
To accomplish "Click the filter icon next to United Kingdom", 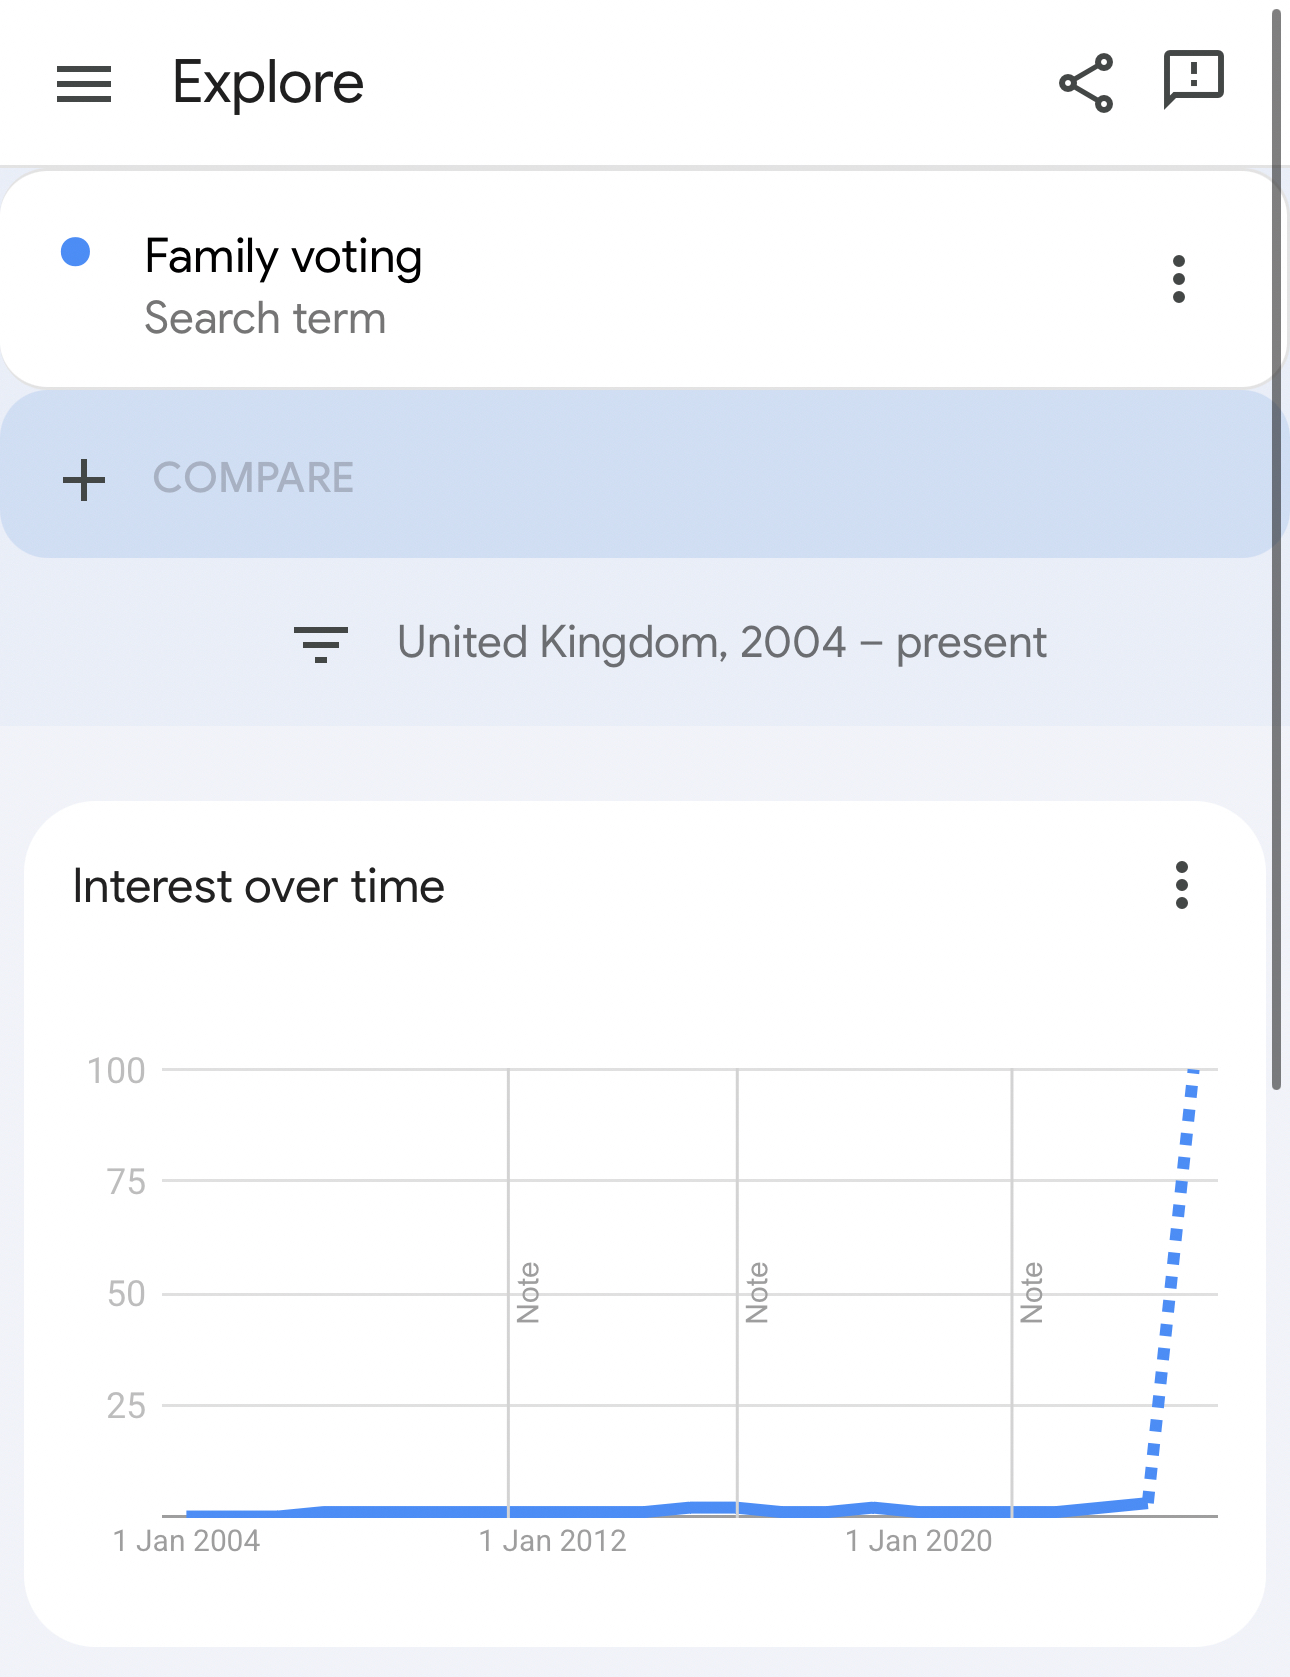I will (x=320, y=644).
